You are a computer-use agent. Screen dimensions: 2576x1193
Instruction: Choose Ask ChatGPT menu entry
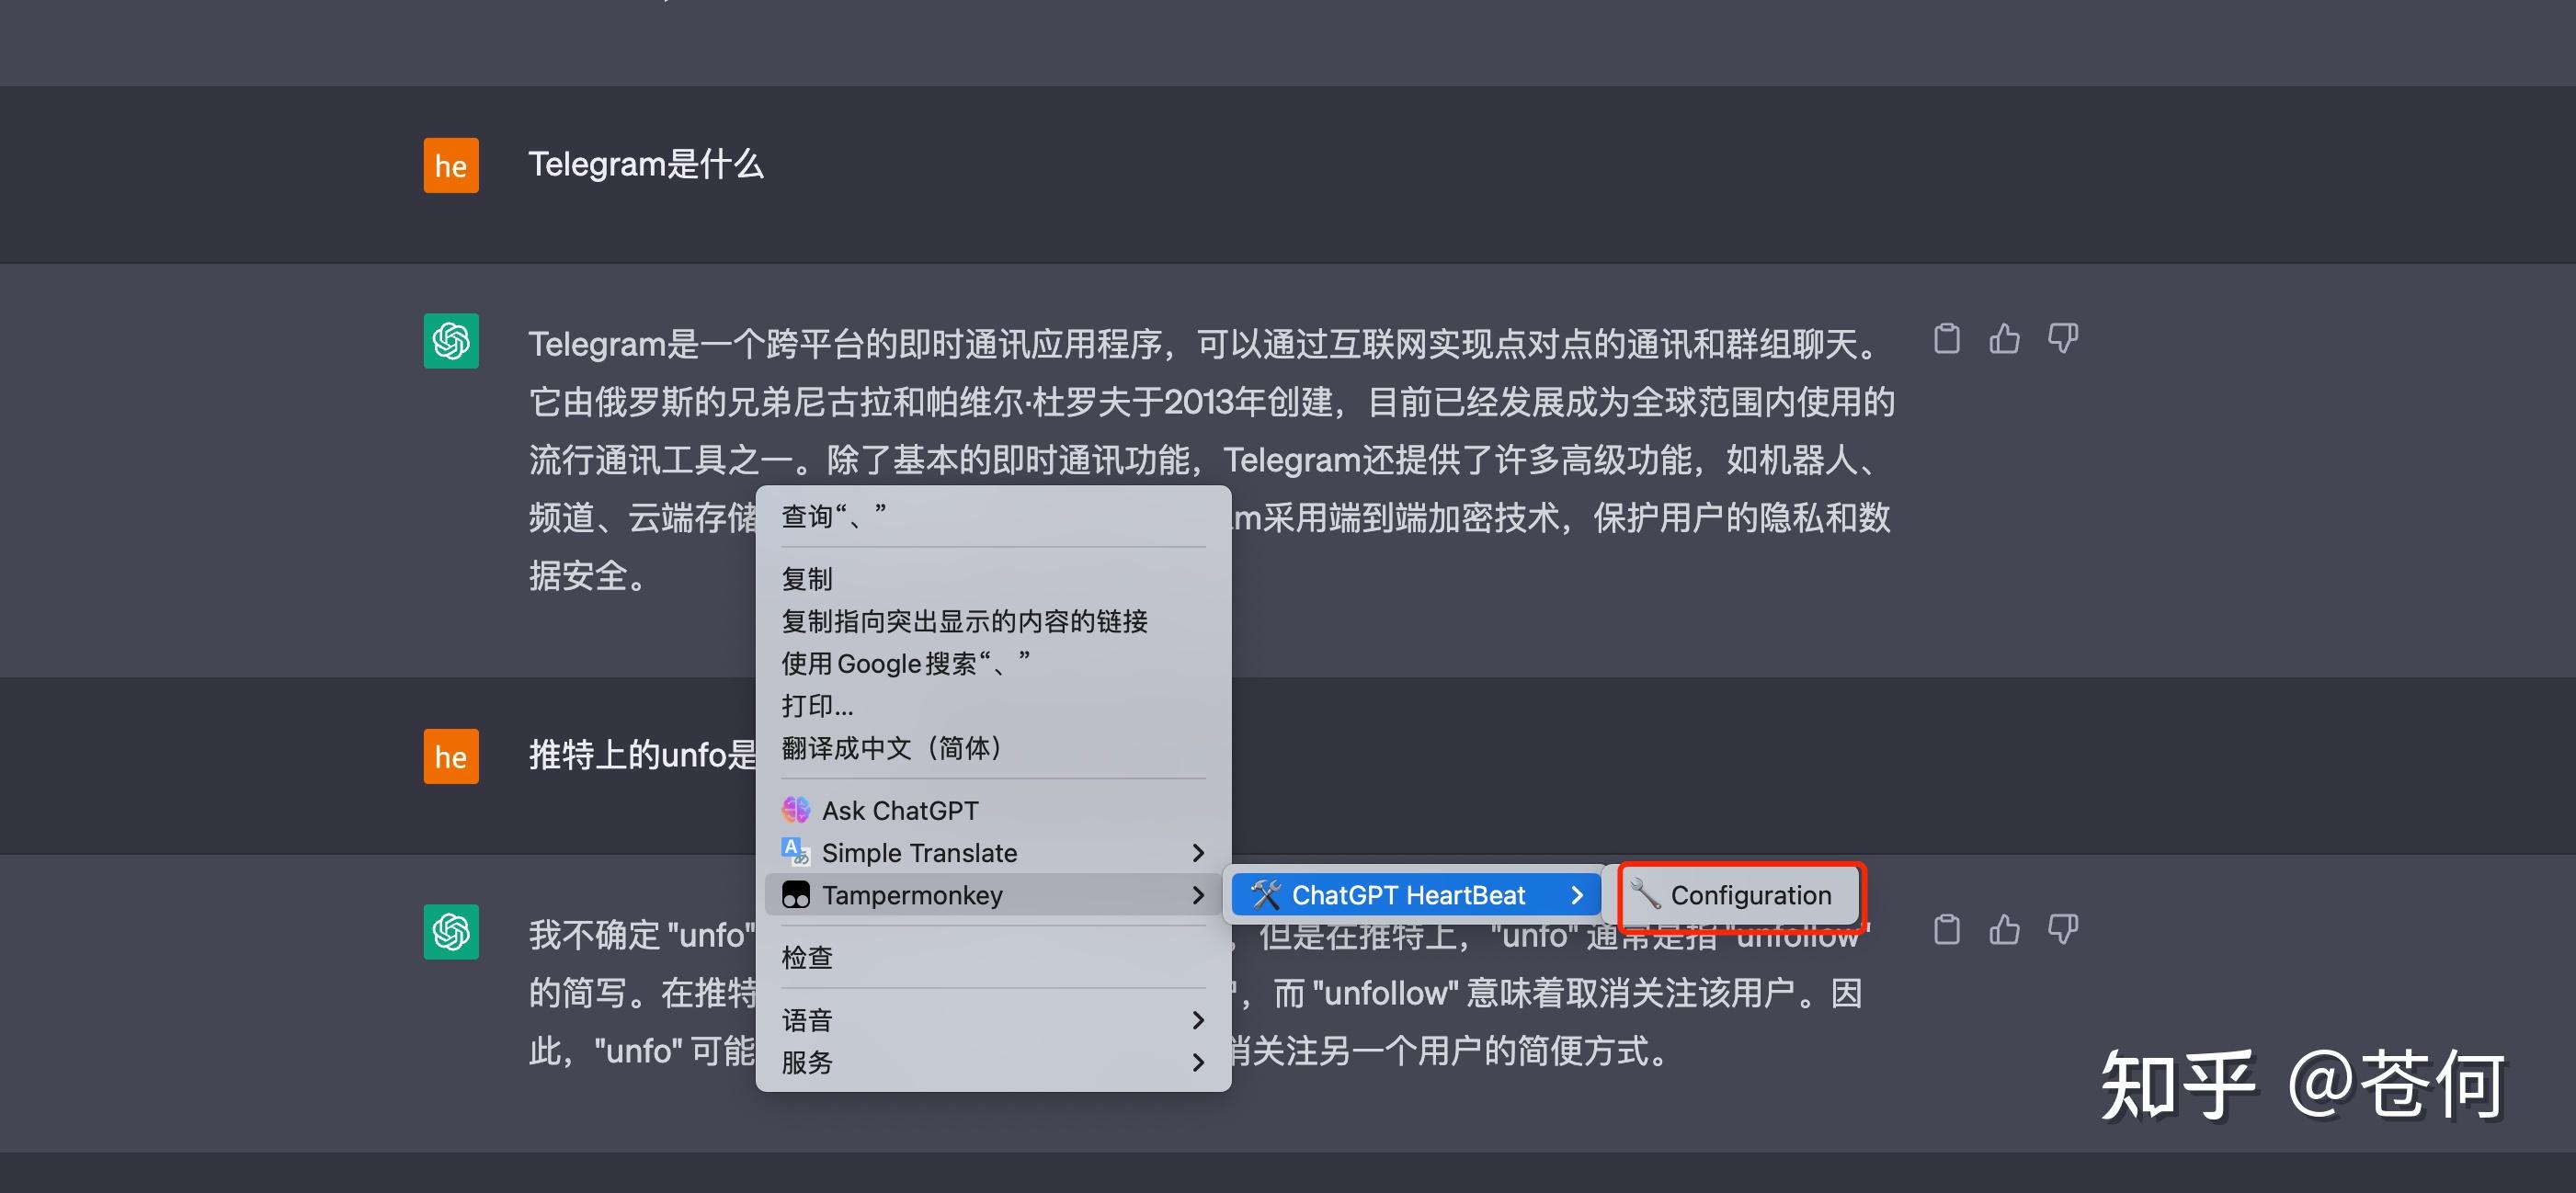(993, 810)
